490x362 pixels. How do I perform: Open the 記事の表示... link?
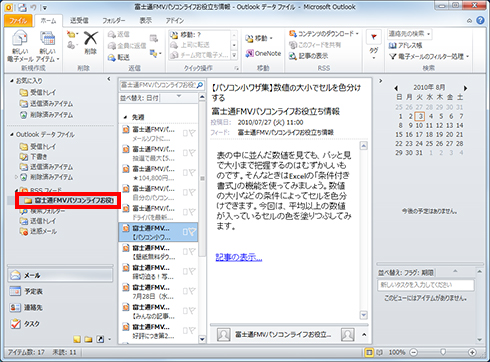(239, 257)
